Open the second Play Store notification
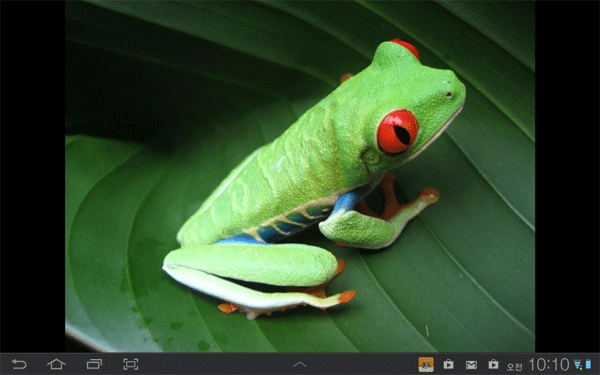 pyautogui.click(x=493, y=364)
